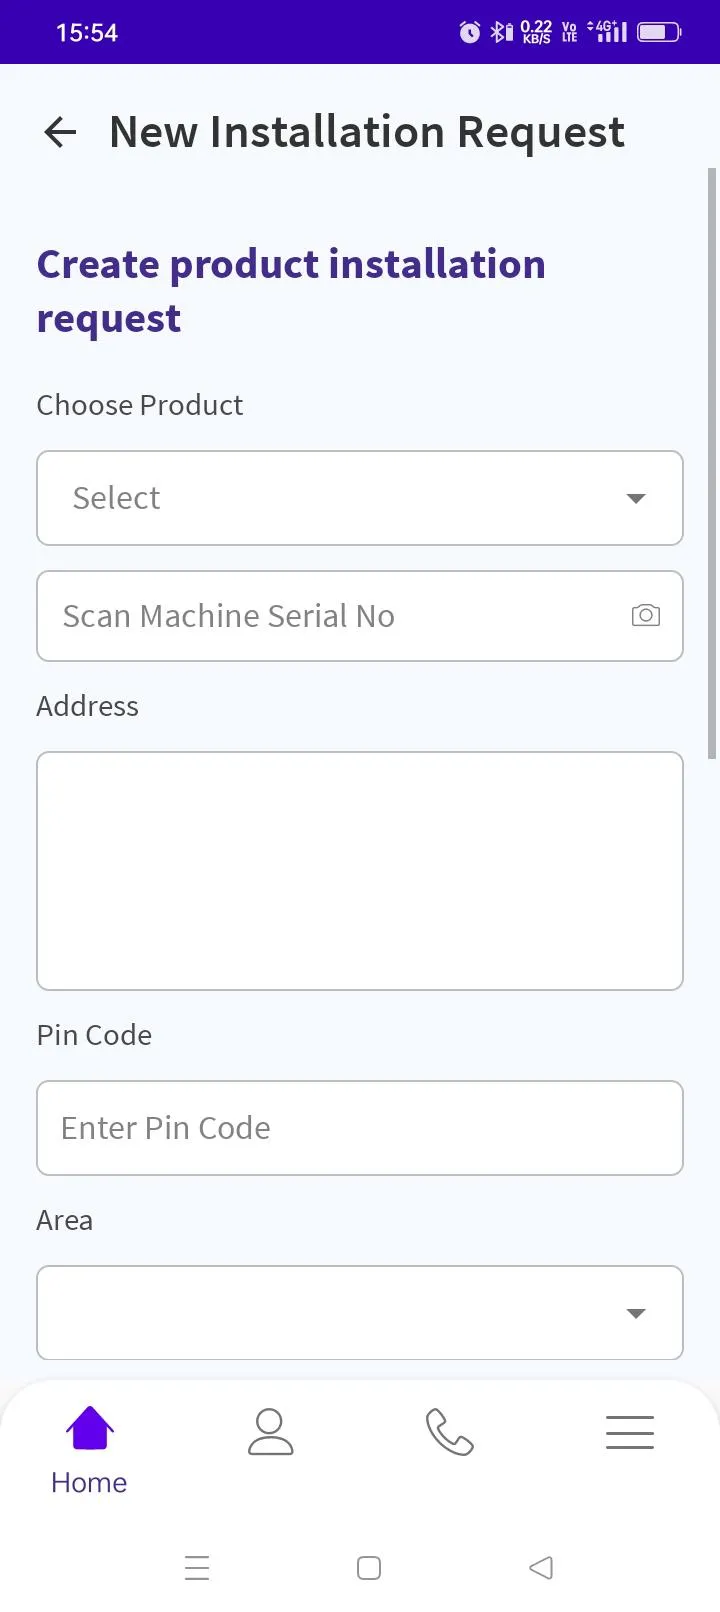Click inside the Address text area
720x1612 pixels.
[x=360, y=870]
